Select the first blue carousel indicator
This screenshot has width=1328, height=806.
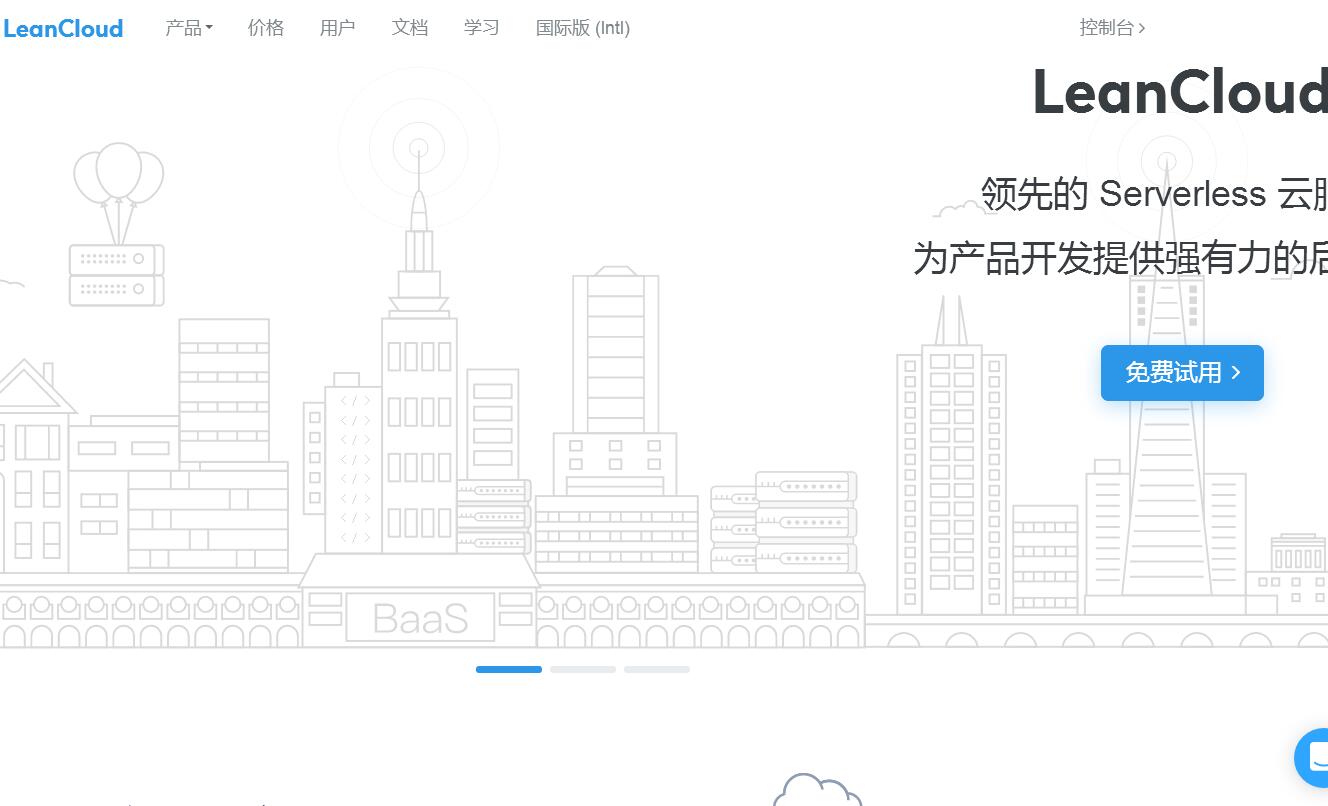tap(508, 669)
